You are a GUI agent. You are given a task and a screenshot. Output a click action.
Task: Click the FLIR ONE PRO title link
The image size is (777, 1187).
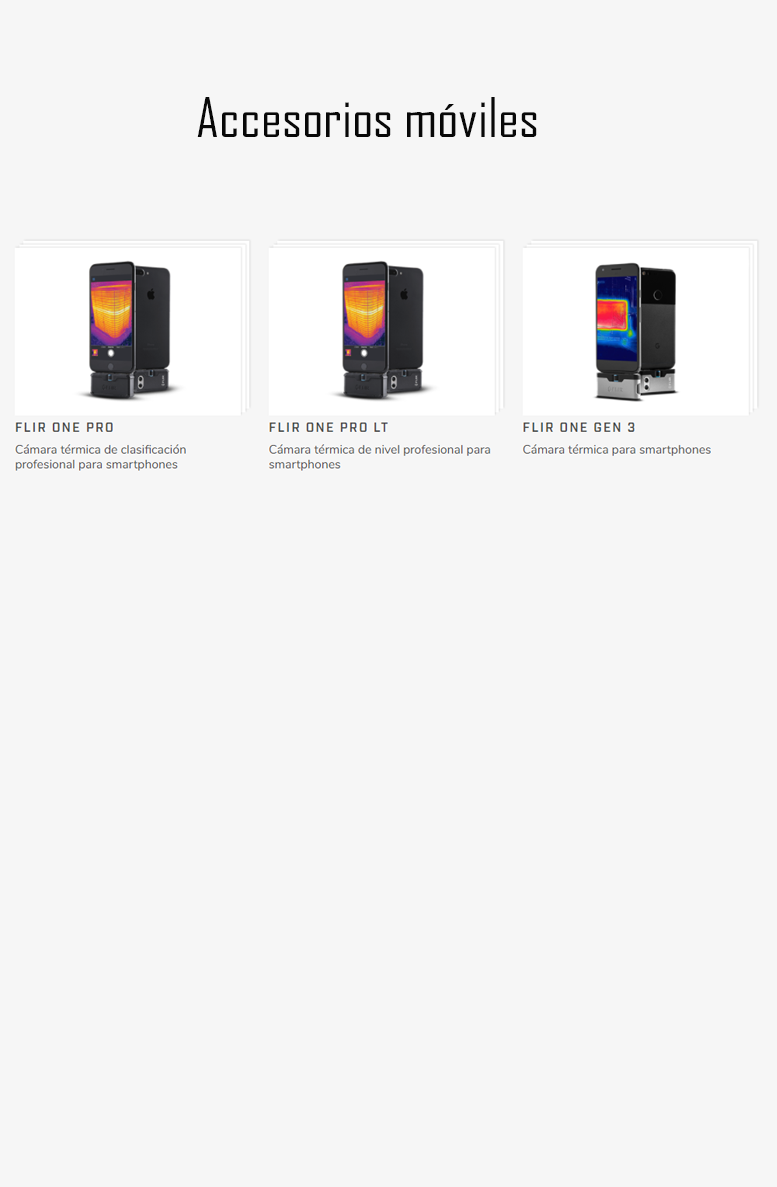tap(64, 428)
